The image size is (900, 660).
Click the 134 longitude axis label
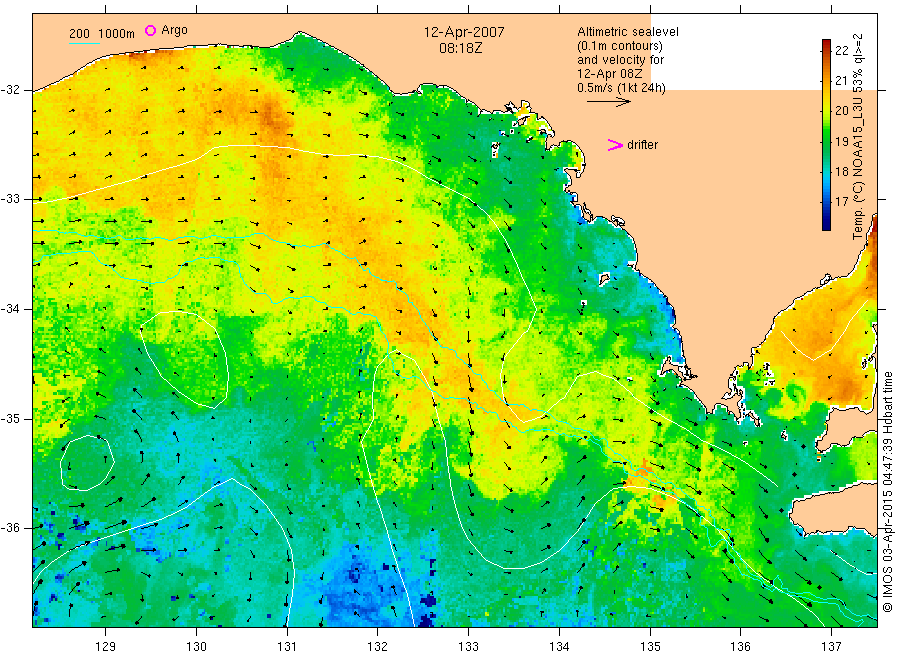[559, 646]
